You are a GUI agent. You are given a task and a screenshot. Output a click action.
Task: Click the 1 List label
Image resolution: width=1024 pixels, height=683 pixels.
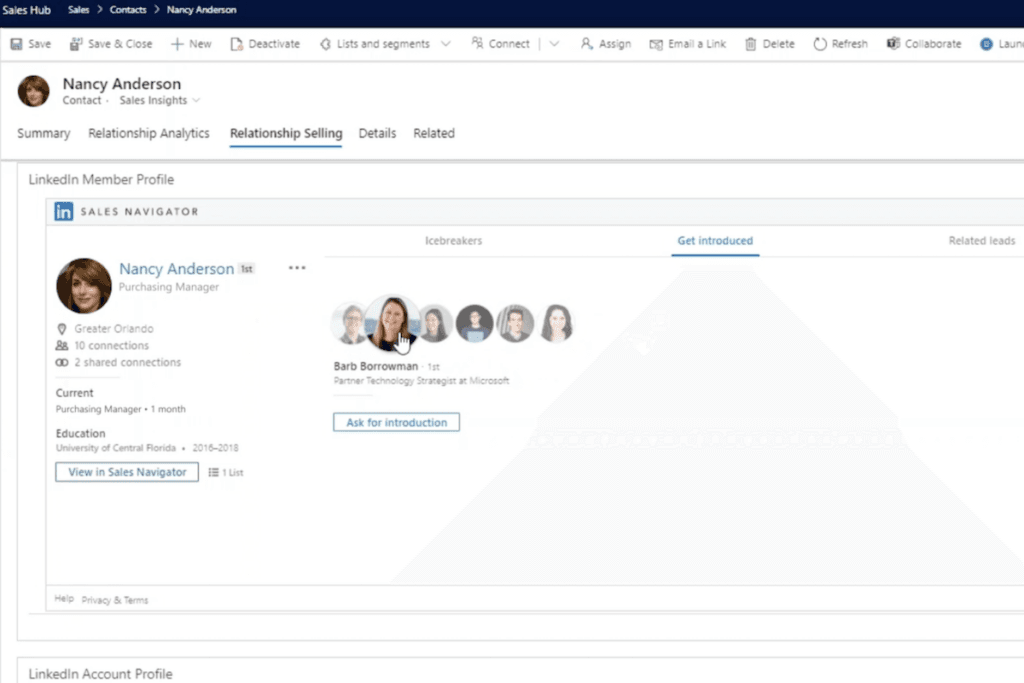[x=232, y=472]
